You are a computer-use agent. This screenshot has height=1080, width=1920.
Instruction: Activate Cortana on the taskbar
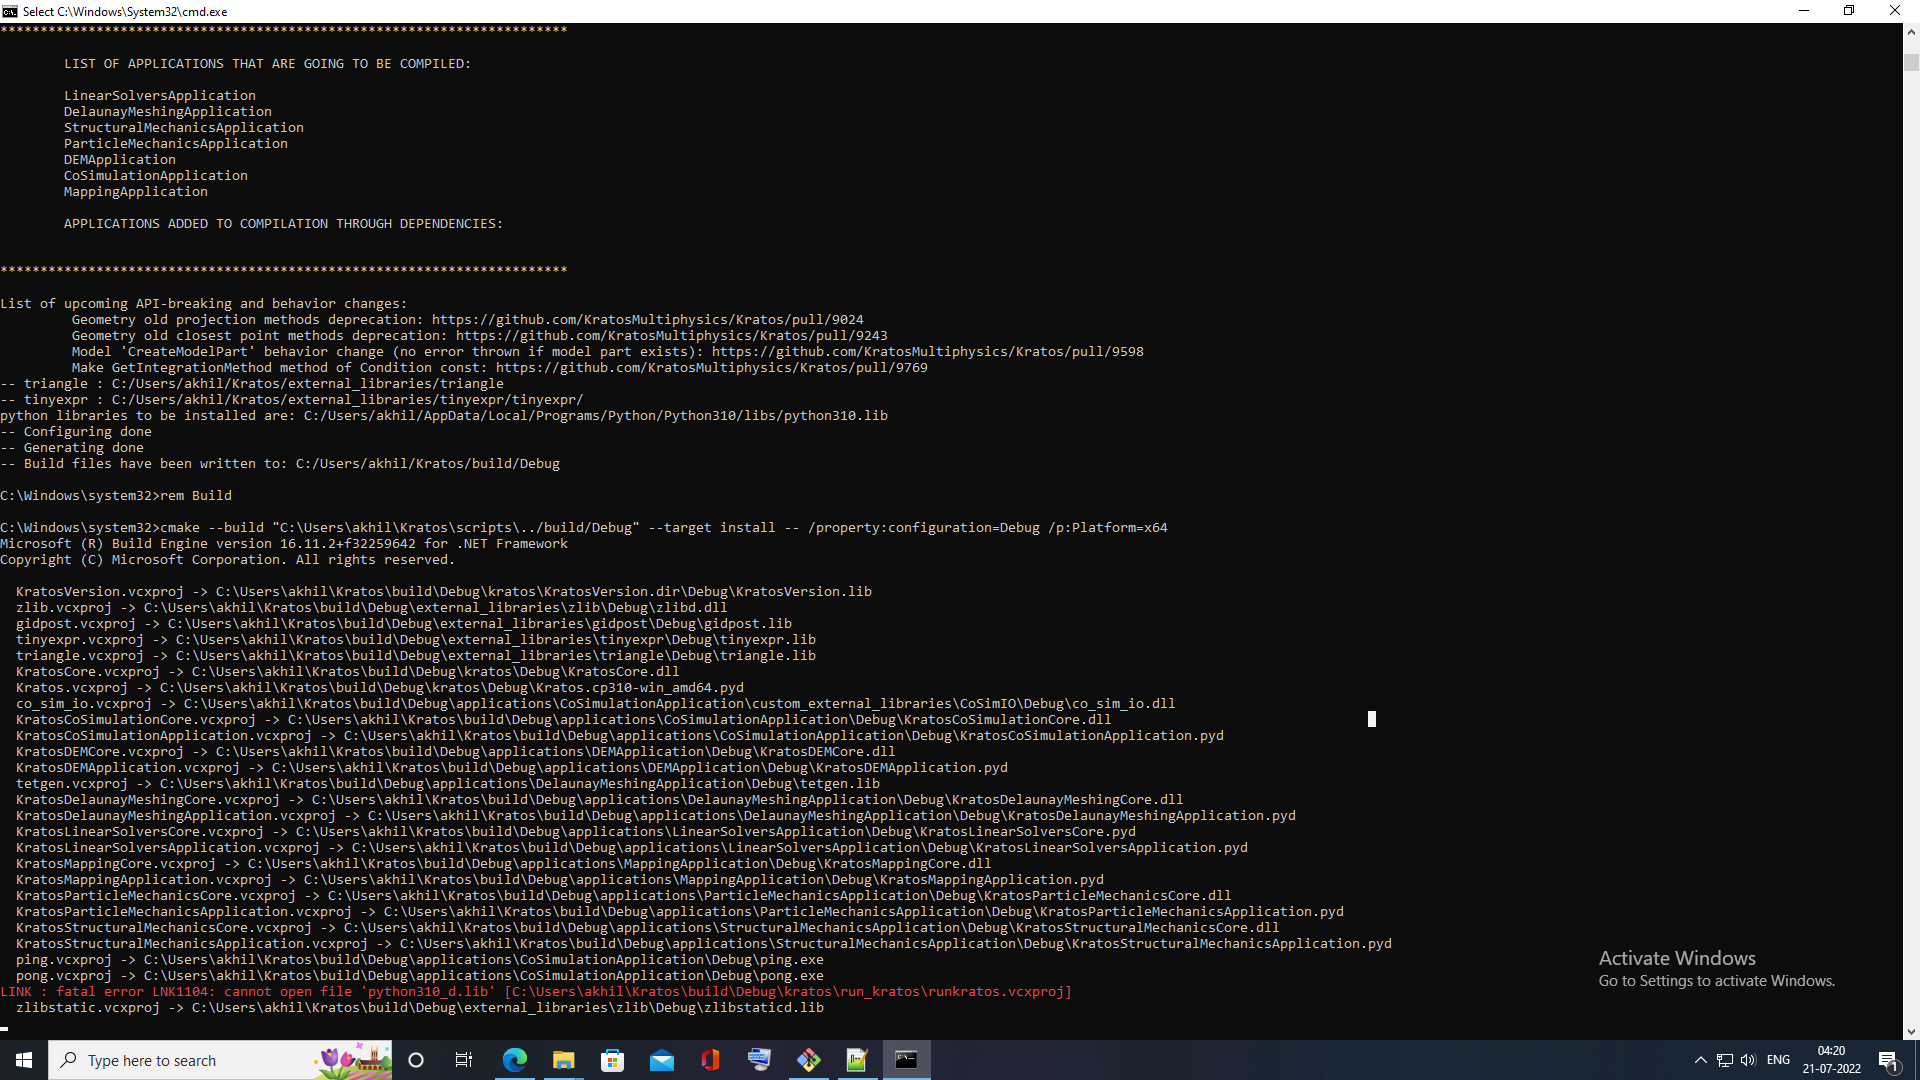click(x=416, y=1060)
